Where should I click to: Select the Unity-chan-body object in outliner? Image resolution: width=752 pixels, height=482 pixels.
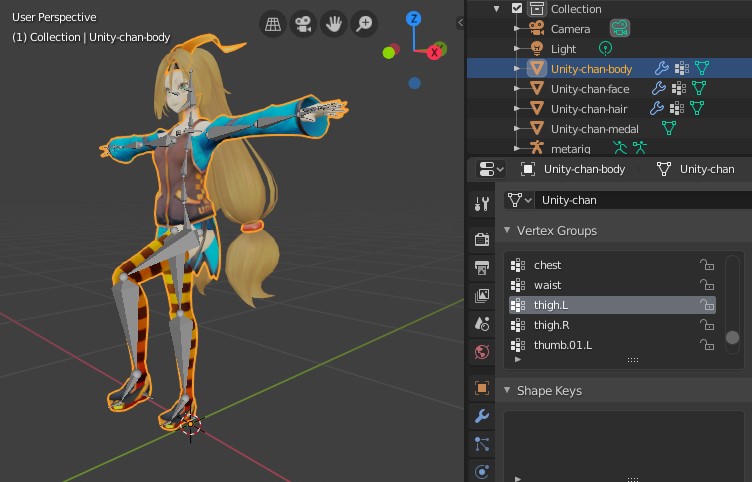591,69
